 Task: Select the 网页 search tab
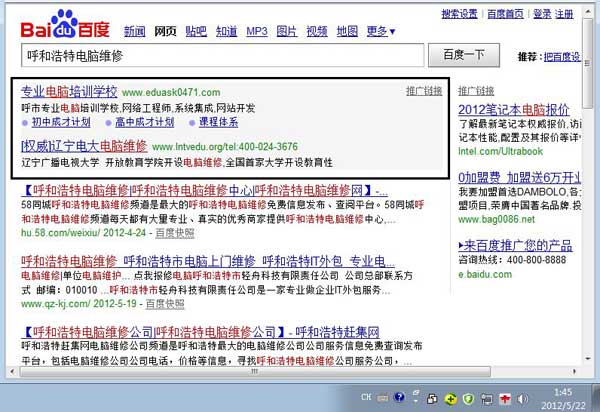[x=165, y=31]
